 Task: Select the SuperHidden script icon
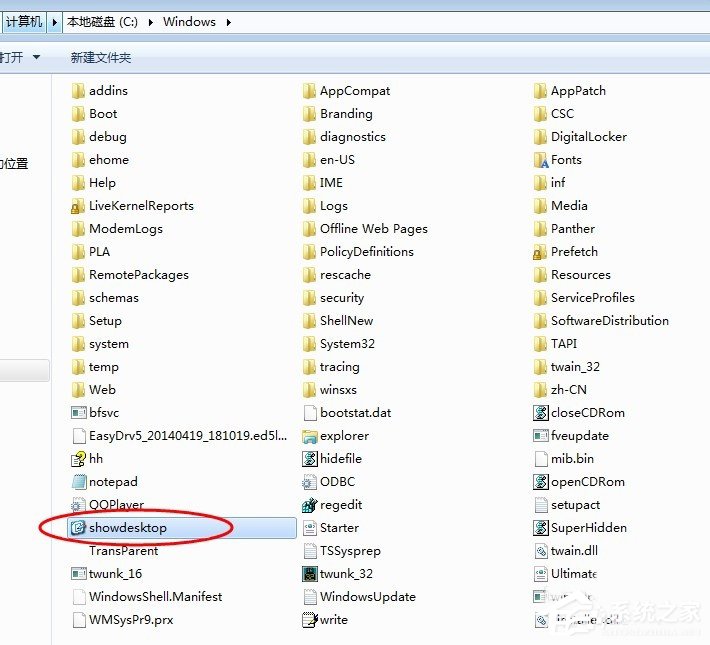(x=541, y=528)
